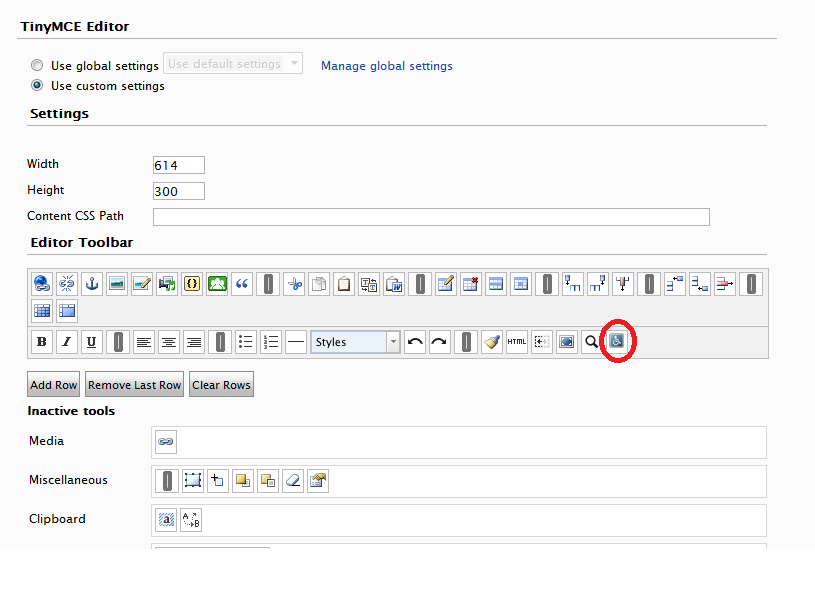Viewport: 815px width, 601px height.
Task: Click the Bold formatting icon
Action: click(x=42, y=342)
